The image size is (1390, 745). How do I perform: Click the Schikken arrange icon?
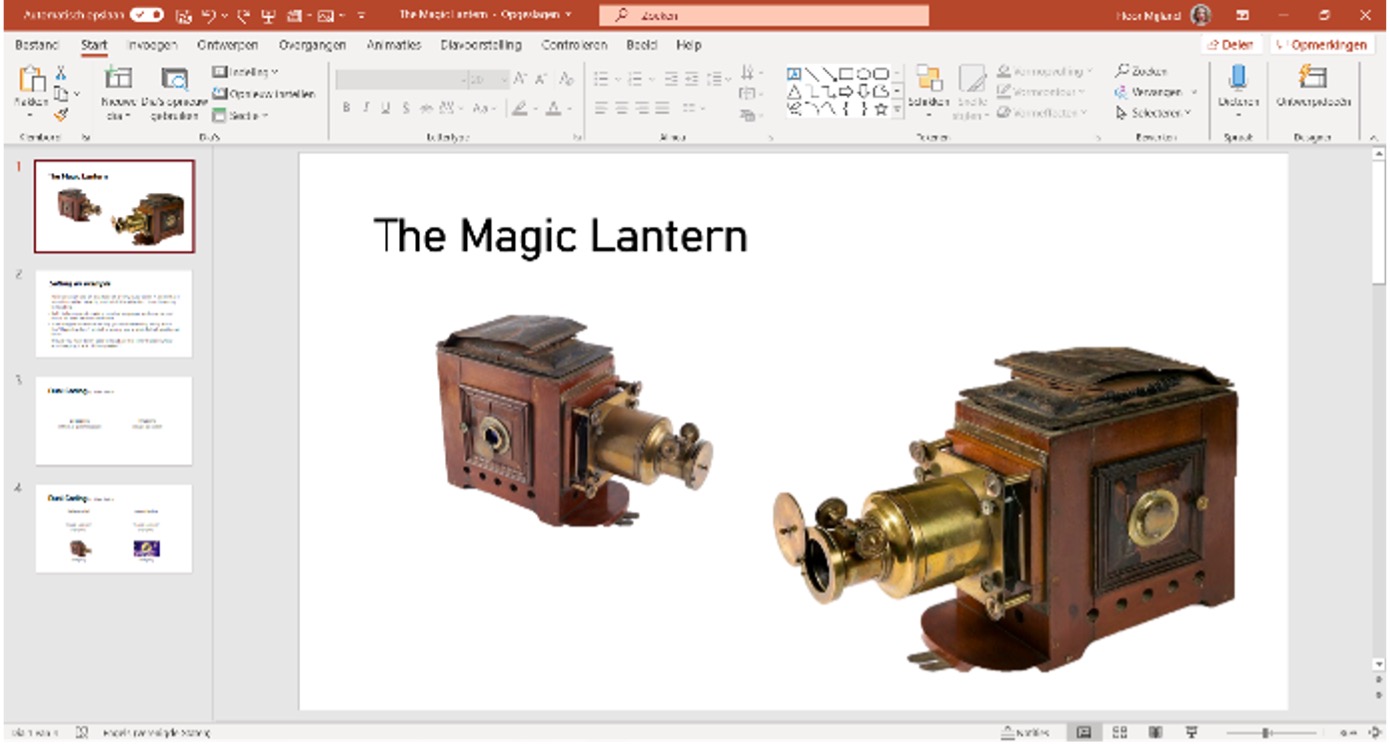(x=930, y=80)
